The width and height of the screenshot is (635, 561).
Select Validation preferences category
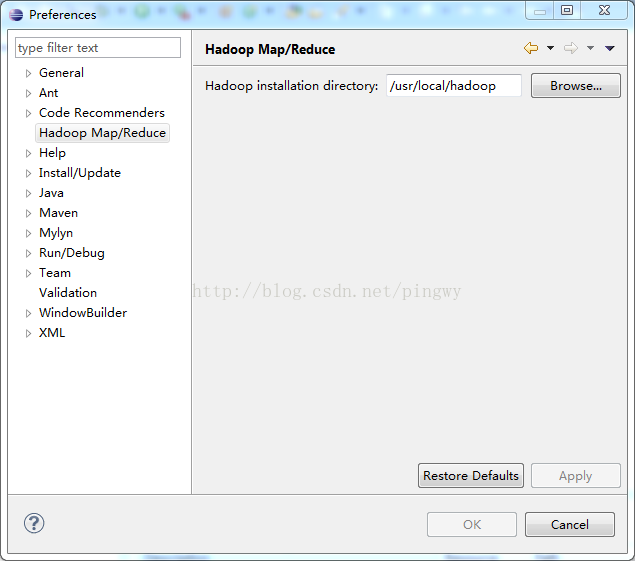coord(68,292)
